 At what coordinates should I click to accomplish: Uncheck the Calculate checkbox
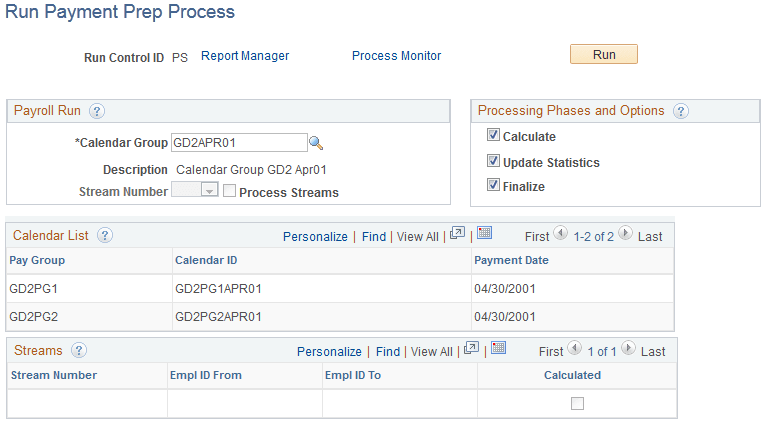coord(493,136)
